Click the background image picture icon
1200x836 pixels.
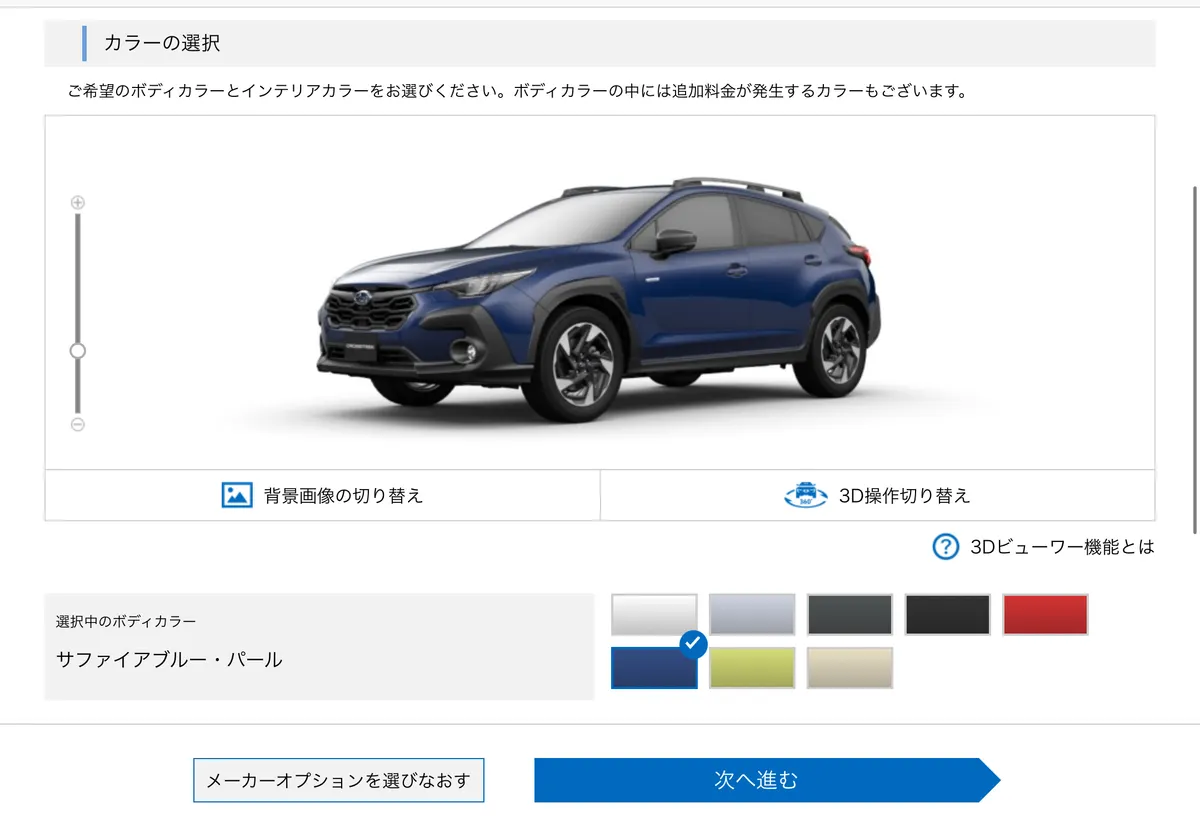click(237, 495)
